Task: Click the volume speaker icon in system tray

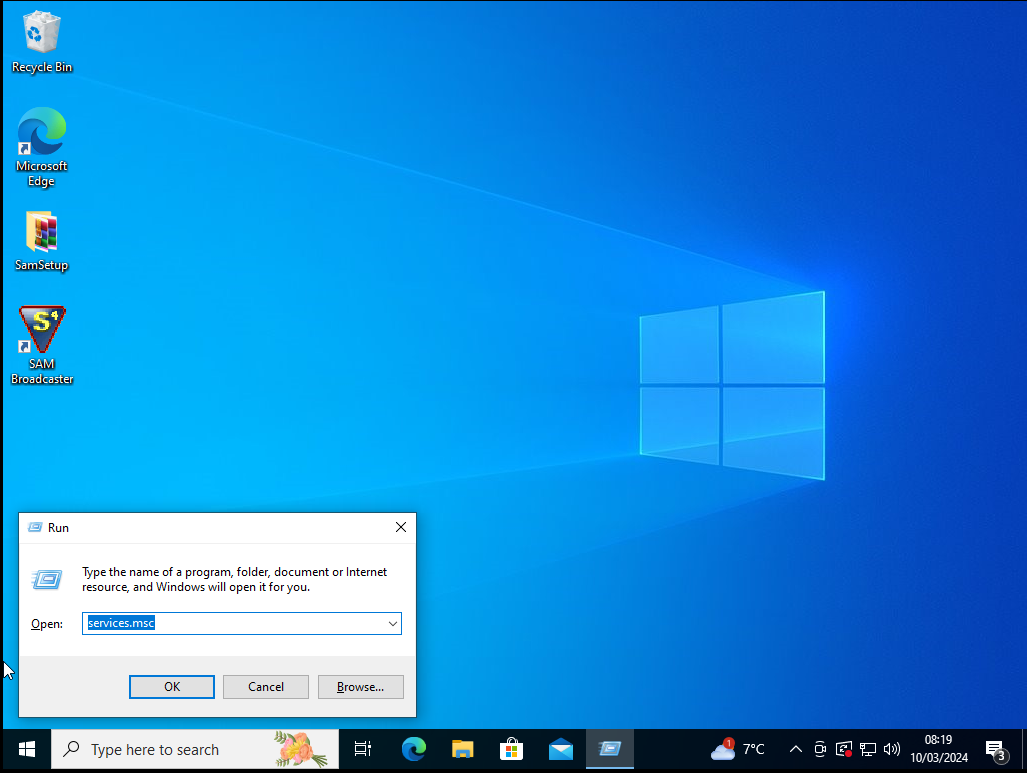Action: click(x=892, y=749)
